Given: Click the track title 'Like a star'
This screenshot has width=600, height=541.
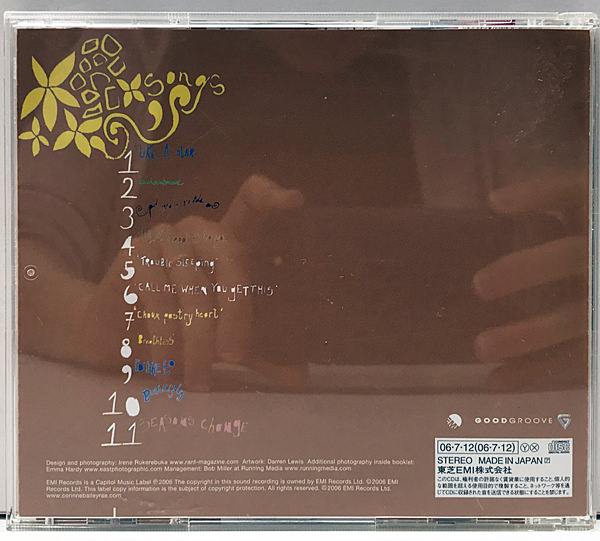Looking at the screenshot, I should [166, 153].
